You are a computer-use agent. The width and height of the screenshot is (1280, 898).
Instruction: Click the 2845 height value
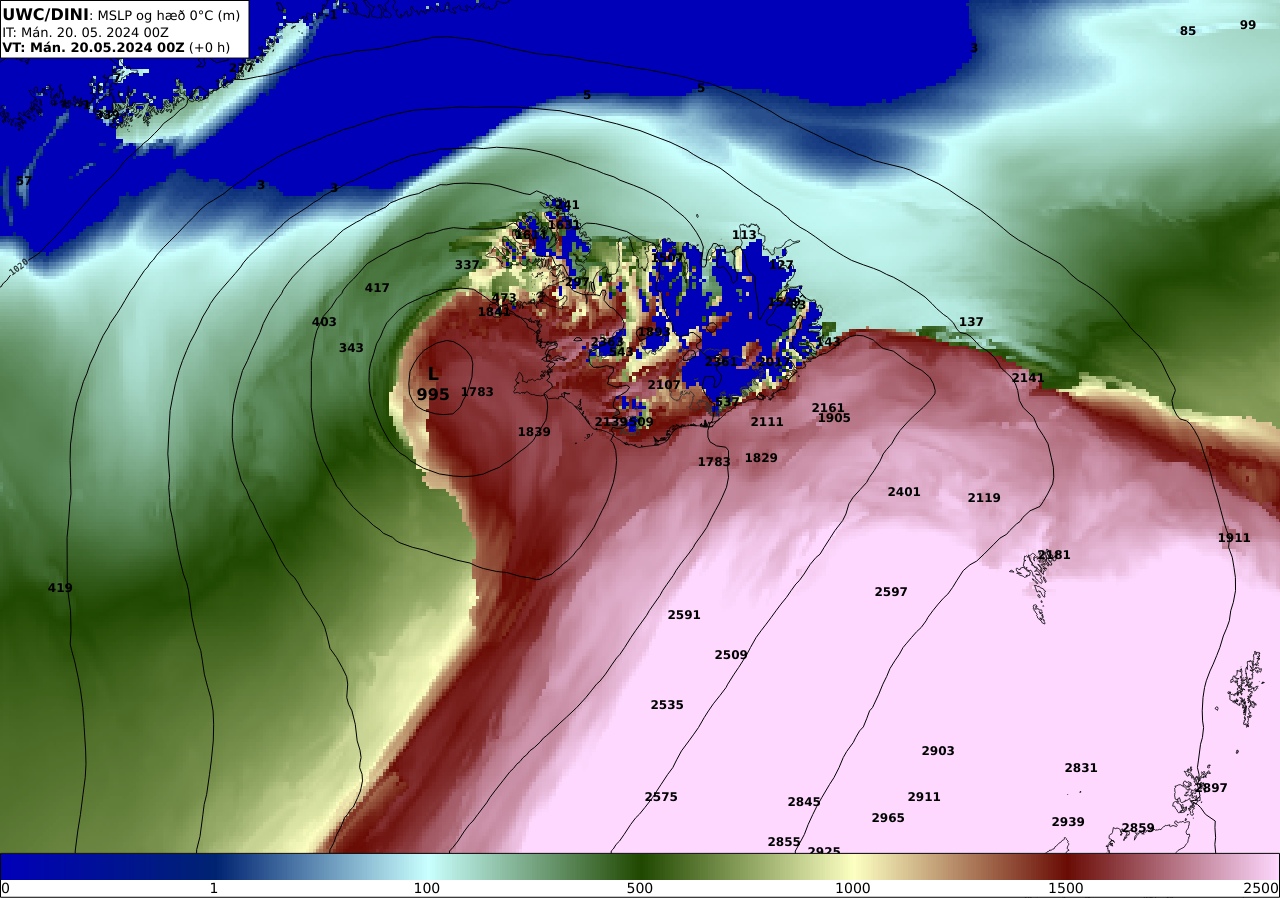coord(804,802)
